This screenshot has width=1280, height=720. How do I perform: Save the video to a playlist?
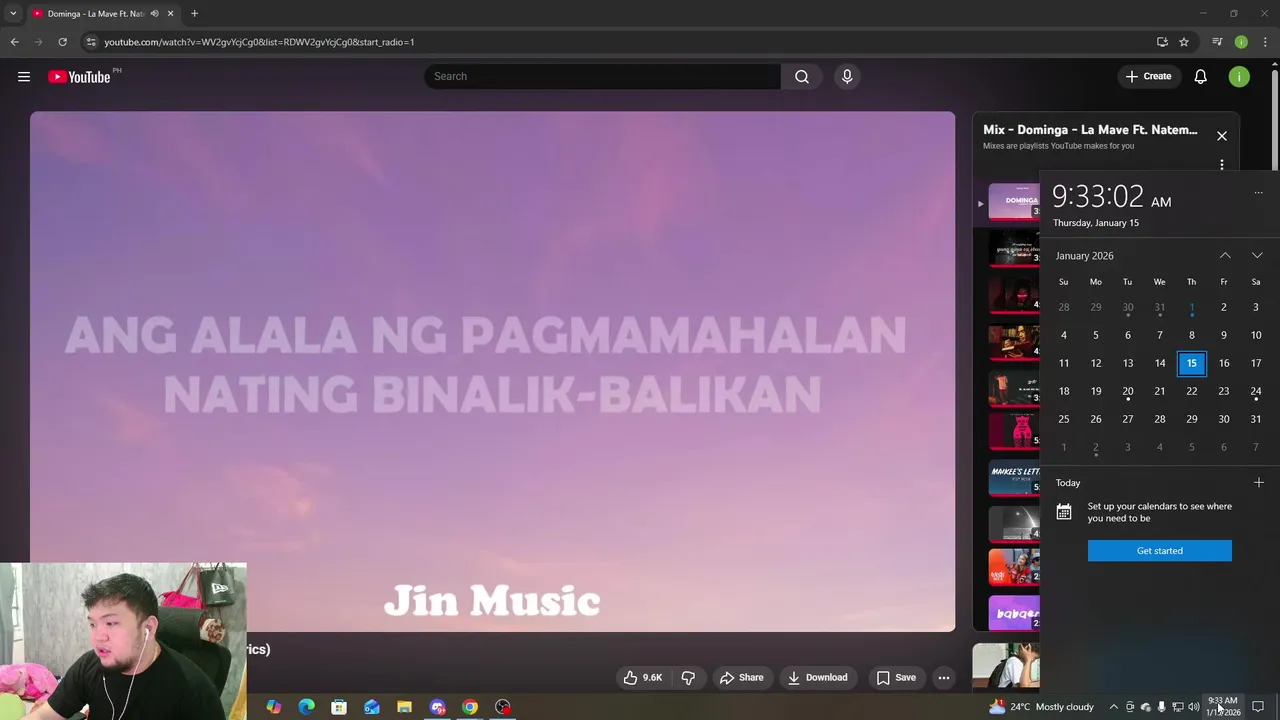pyautogui.click(x=896, y=678)
